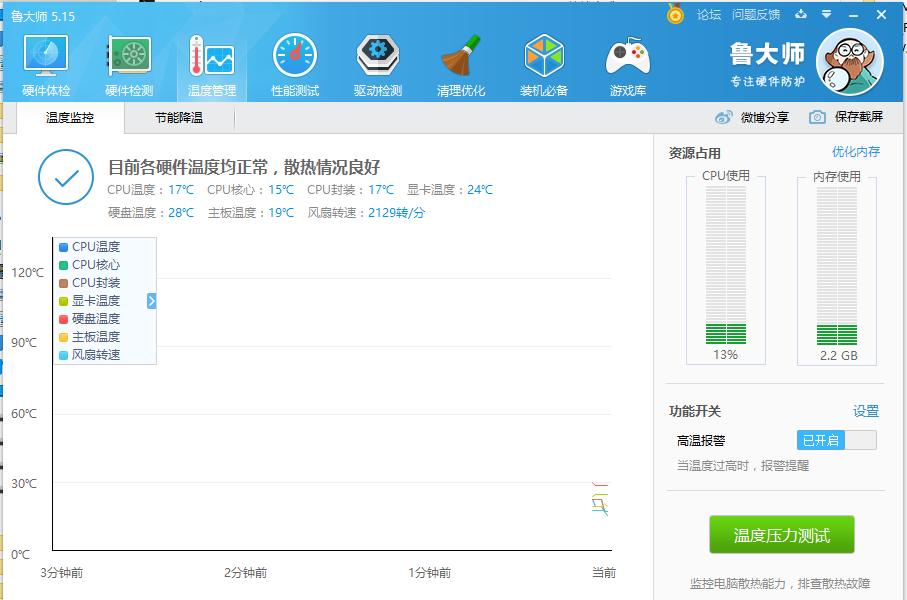Click the 微博分享 Weibo icon
Image resolution: width=907 pixels, height=600 pixels.
coord(724,117)
